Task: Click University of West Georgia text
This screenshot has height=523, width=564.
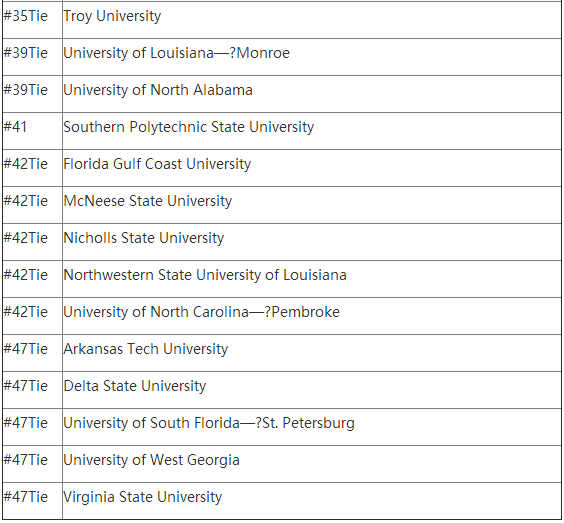Action: [x=151, y=460]
